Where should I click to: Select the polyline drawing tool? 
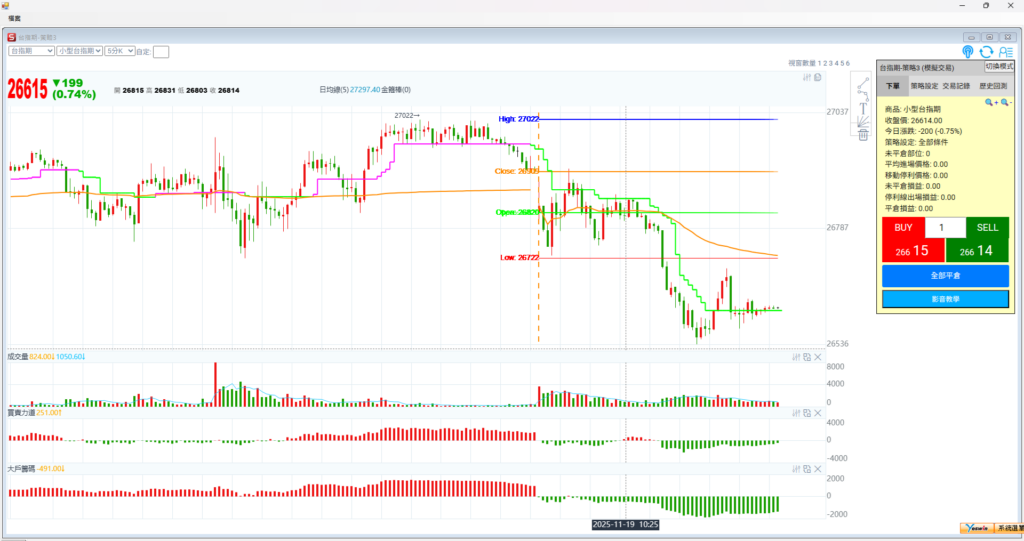(862, 93)
